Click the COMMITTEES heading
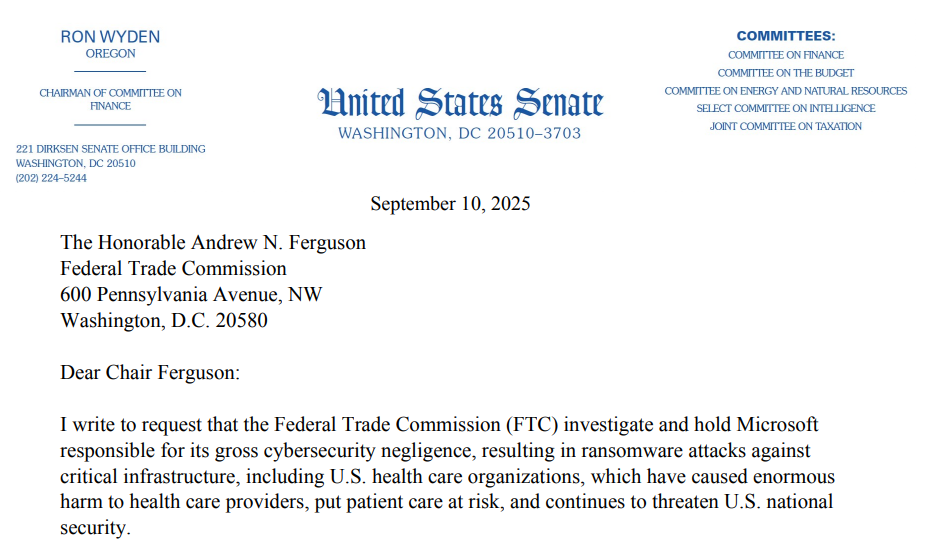 (x=786, y=36)
